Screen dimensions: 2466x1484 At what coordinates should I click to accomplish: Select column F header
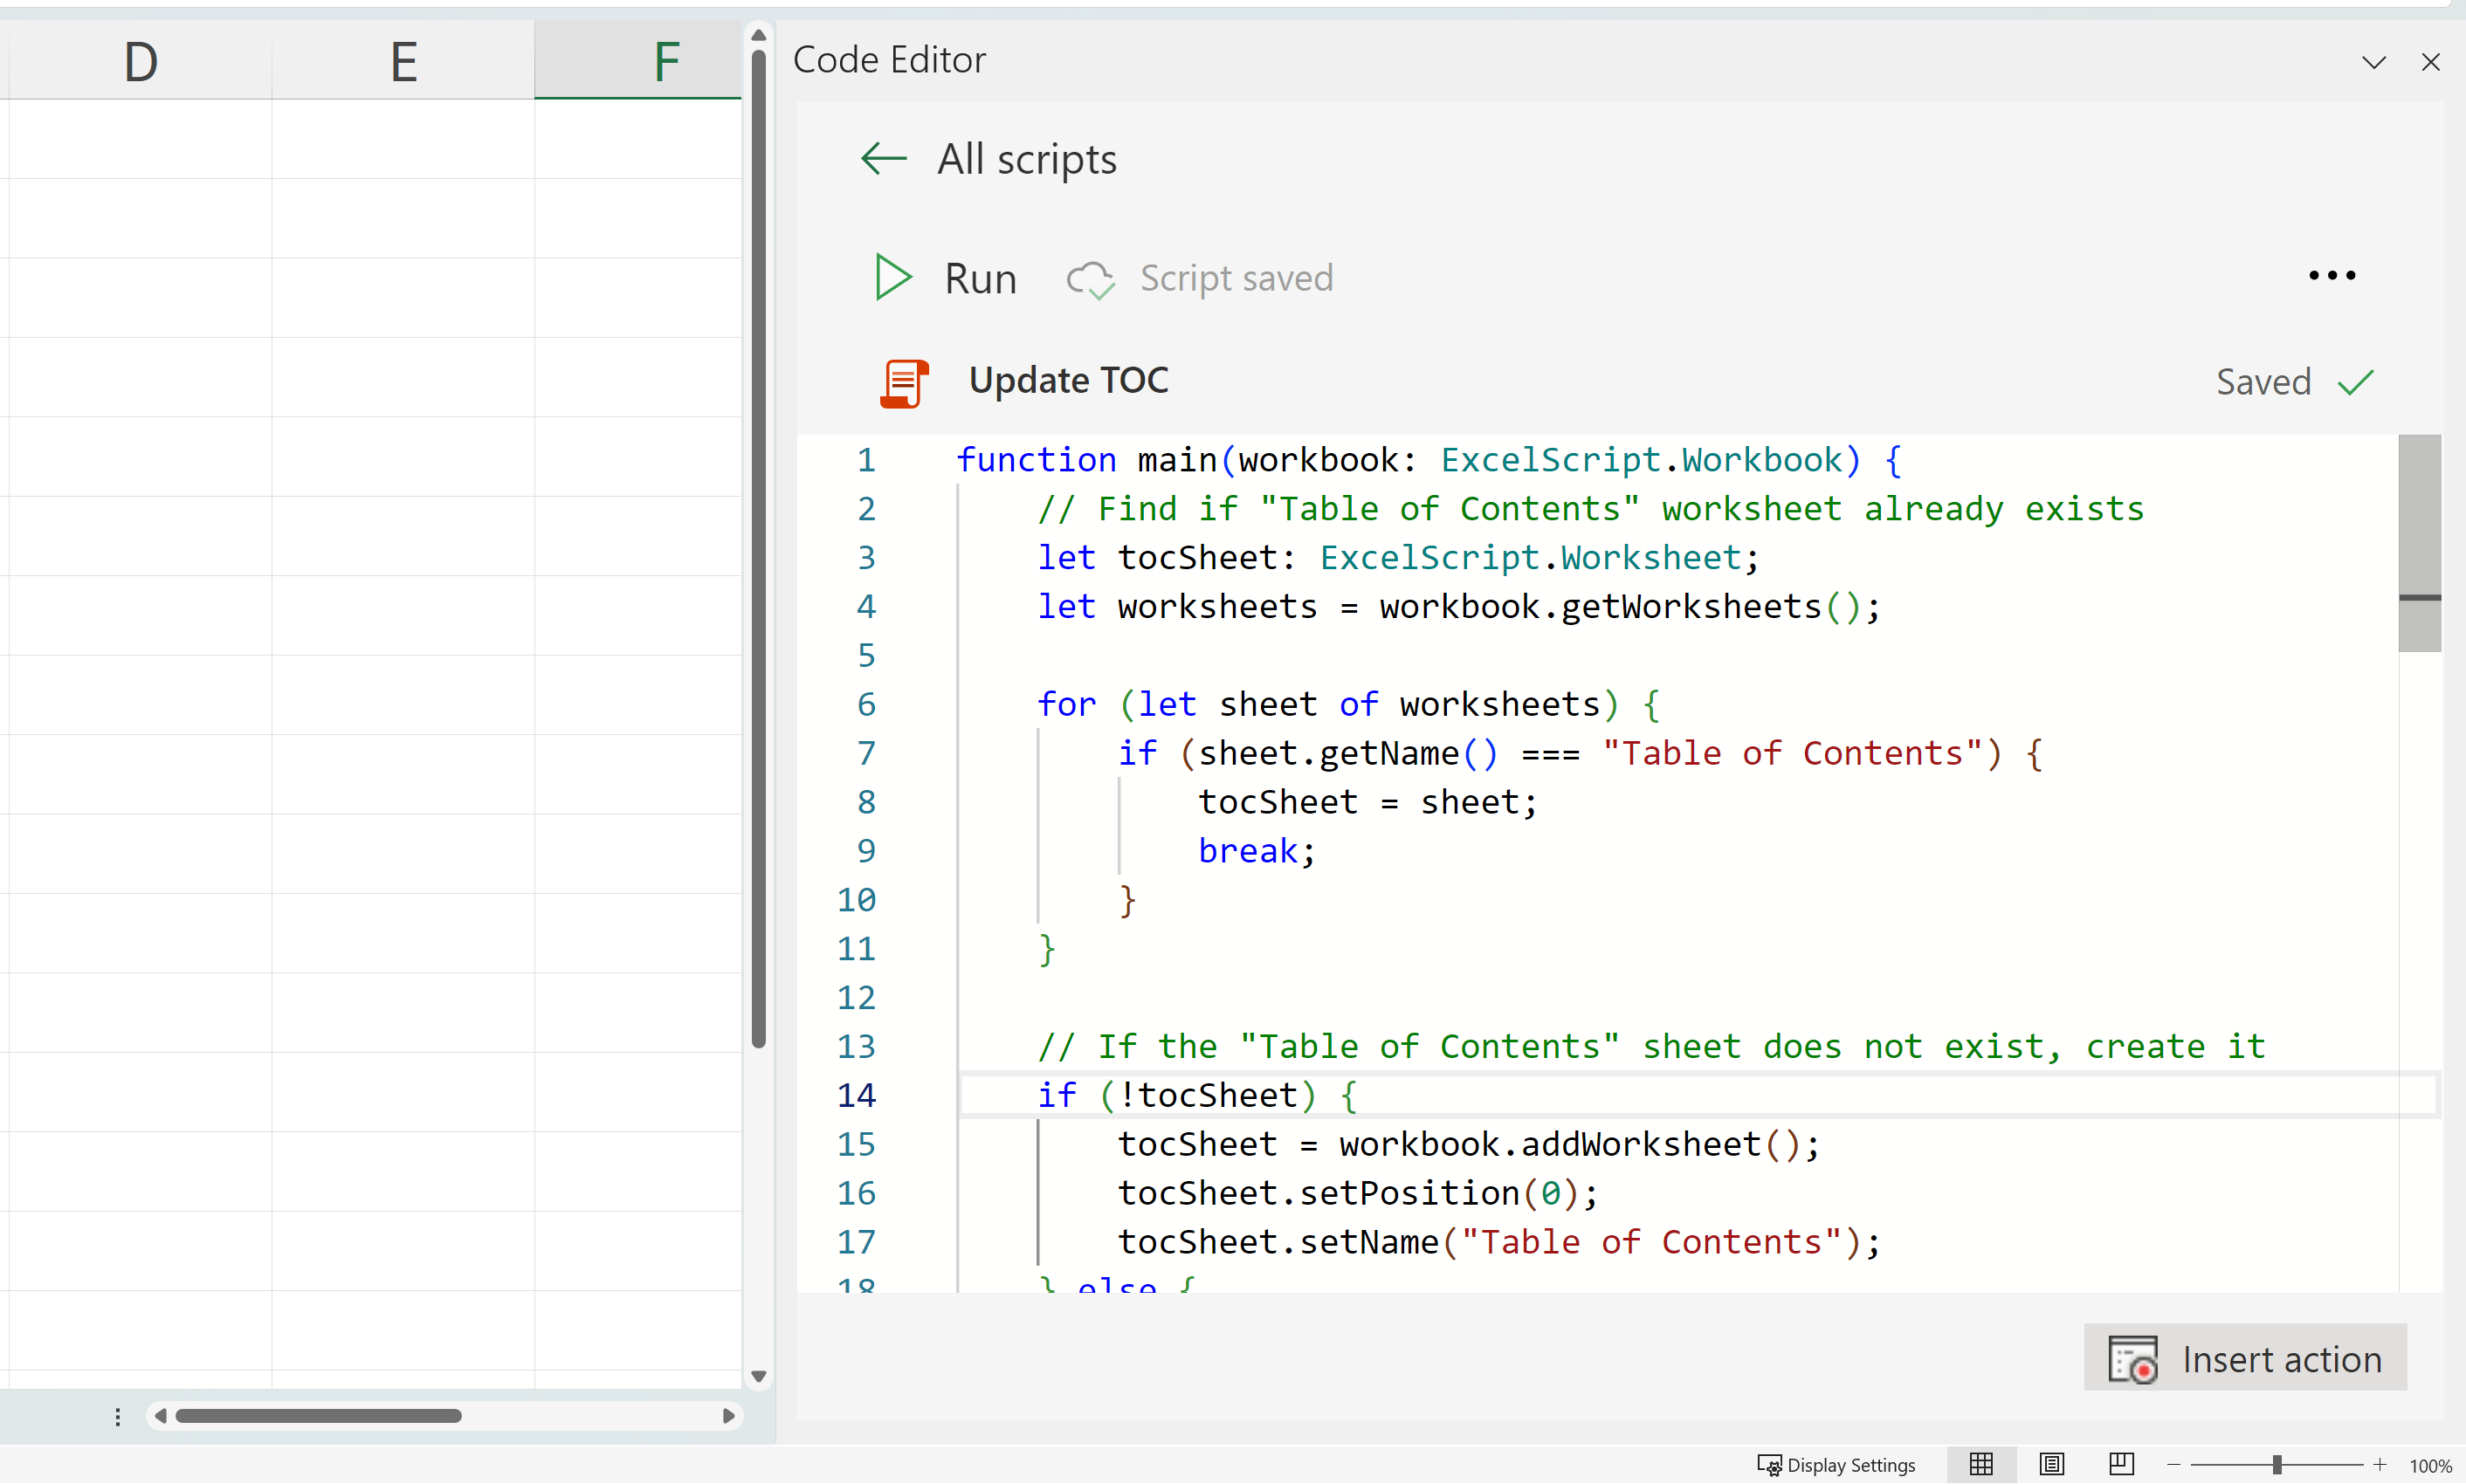click(666, 62)
